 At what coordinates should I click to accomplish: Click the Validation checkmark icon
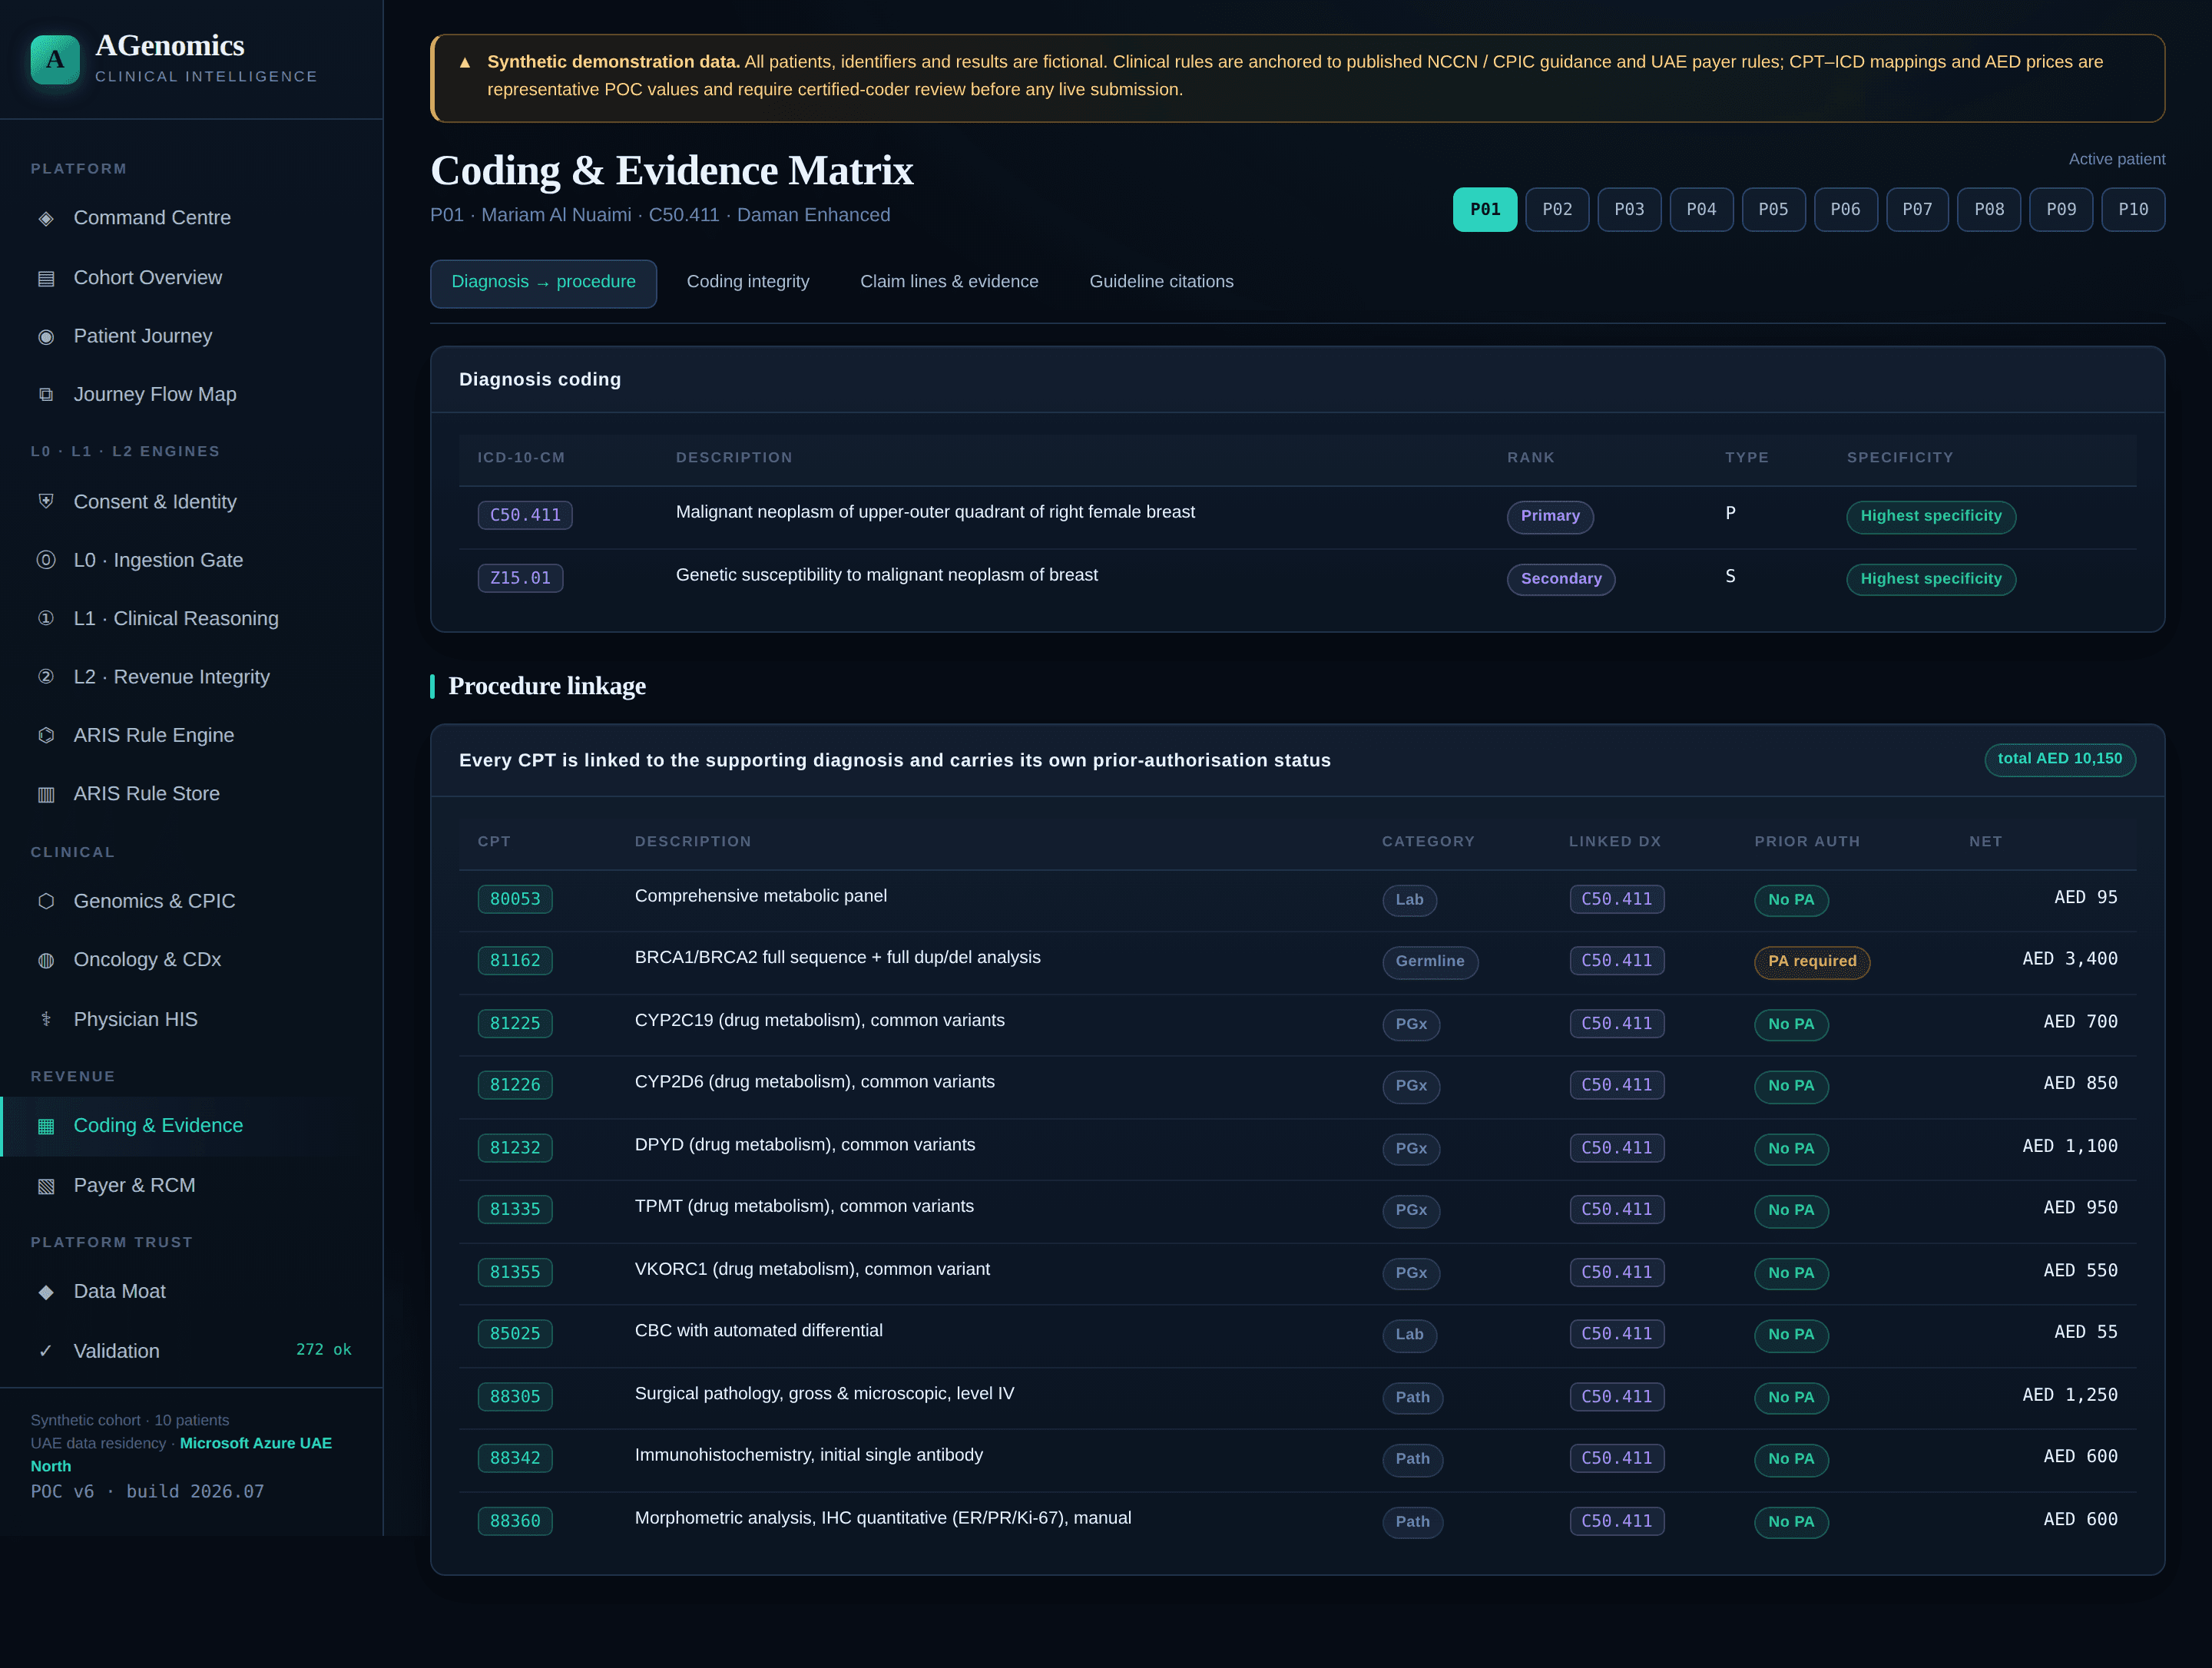[x=46, y=1351]
